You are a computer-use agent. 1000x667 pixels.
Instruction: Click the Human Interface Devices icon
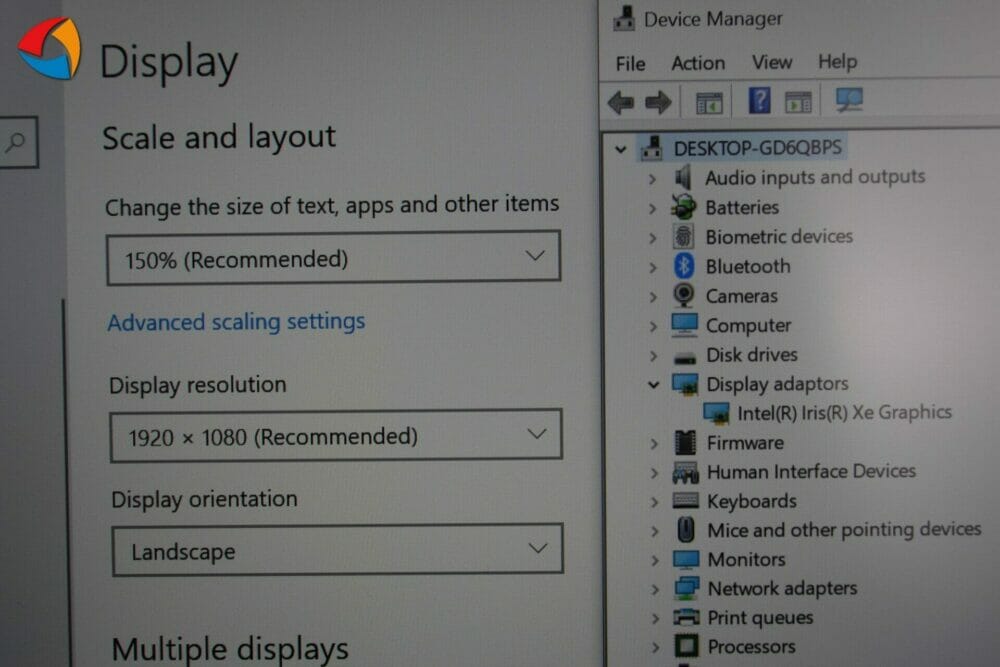tap(686, 472)
